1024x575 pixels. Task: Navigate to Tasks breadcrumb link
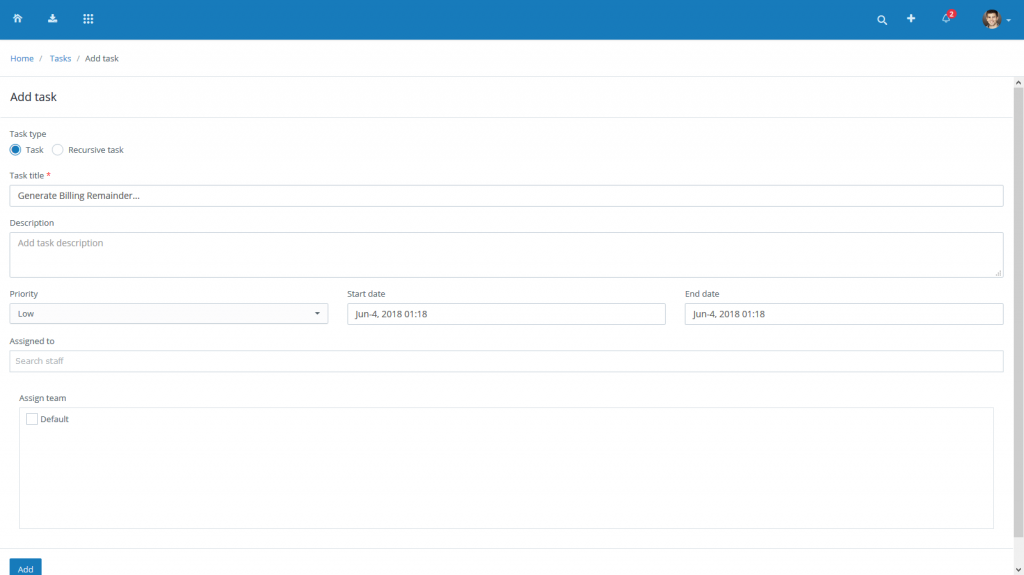[60, 59]
